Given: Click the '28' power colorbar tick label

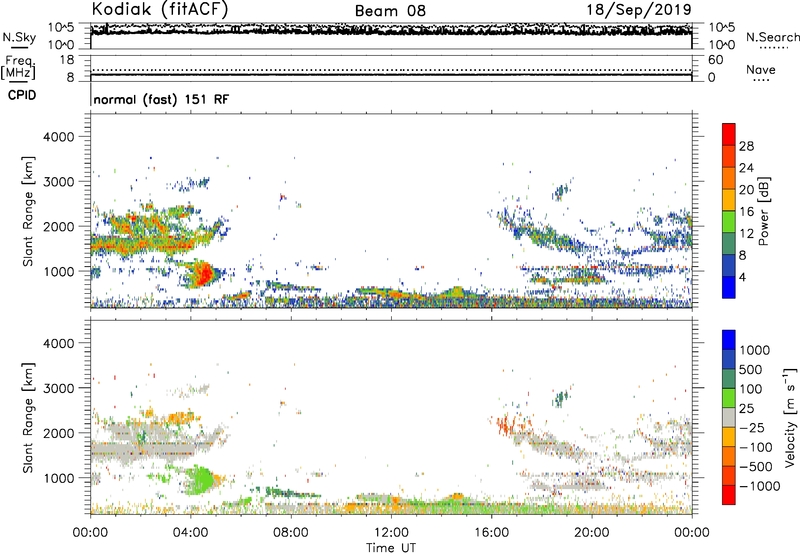Looking at the screenshot, I should (746, 146).
